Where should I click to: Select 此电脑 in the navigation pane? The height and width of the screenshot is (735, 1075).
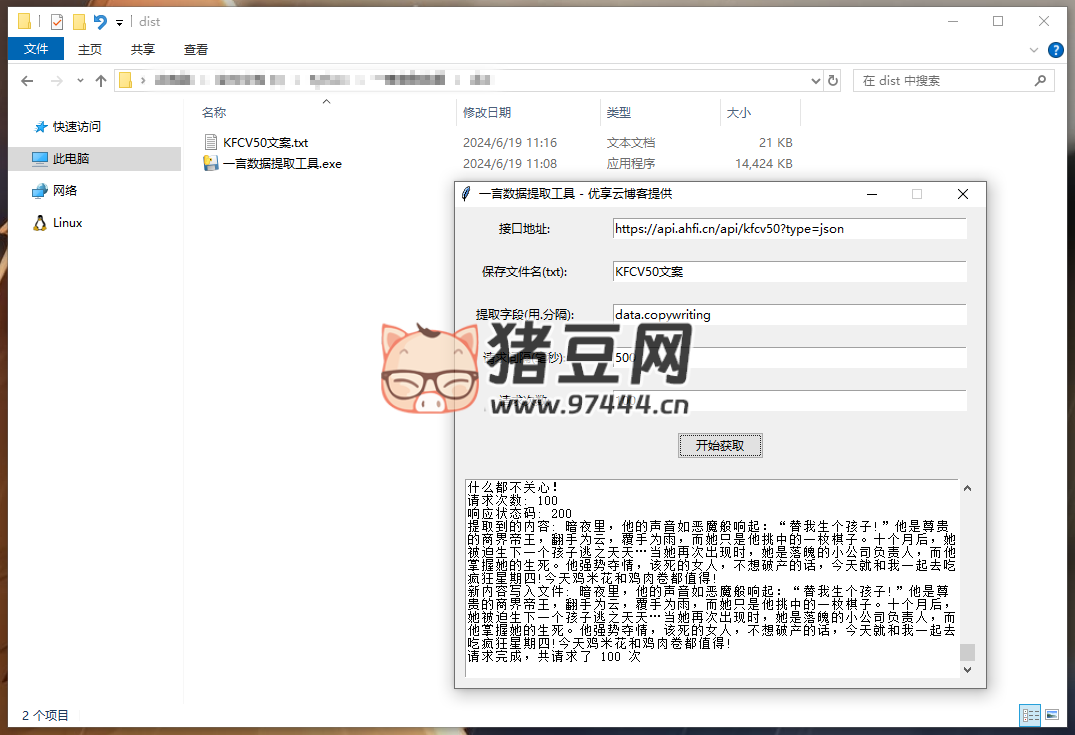point(70,158)
